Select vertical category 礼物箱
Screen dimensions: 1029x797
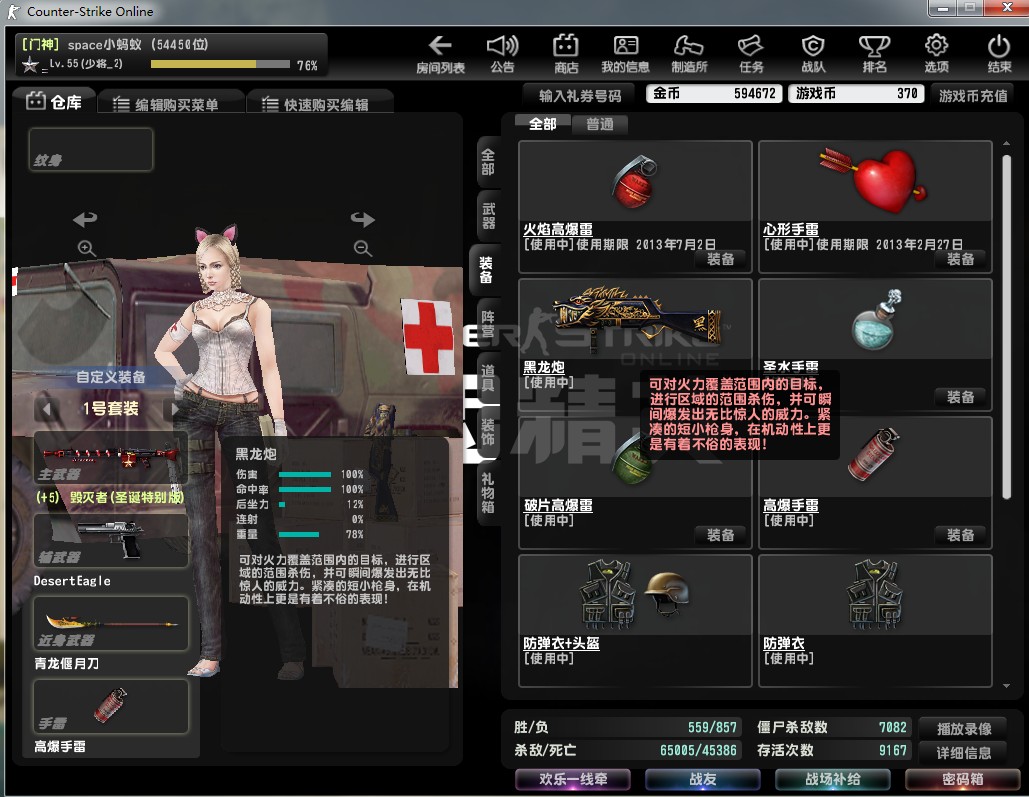click(x=488, y=494)
